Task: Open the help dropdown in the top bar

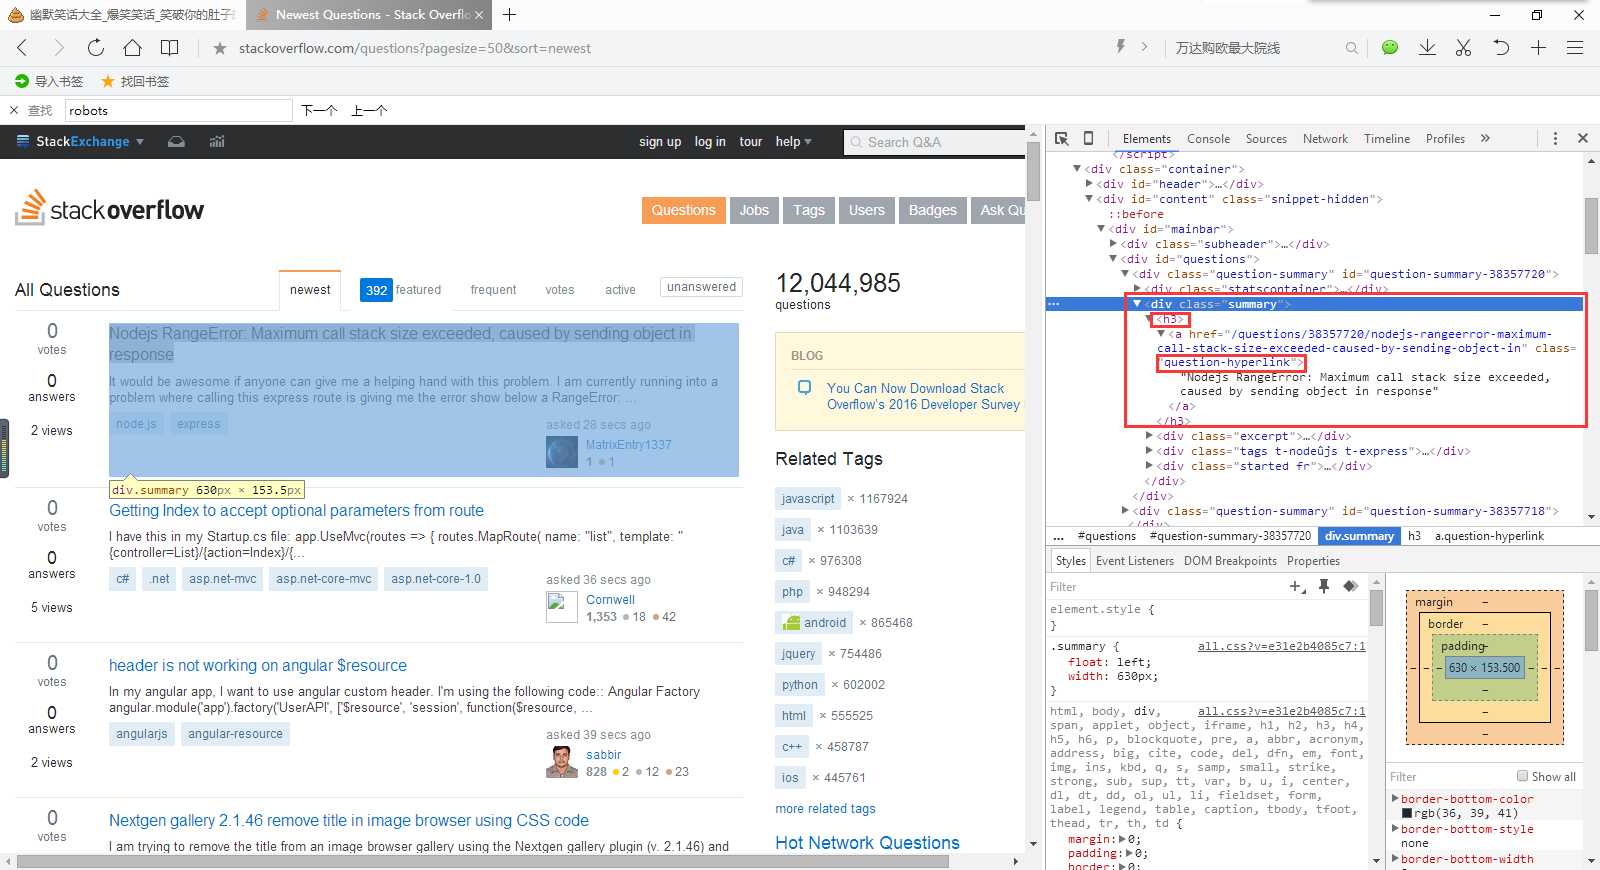Action: pos(793,141)
